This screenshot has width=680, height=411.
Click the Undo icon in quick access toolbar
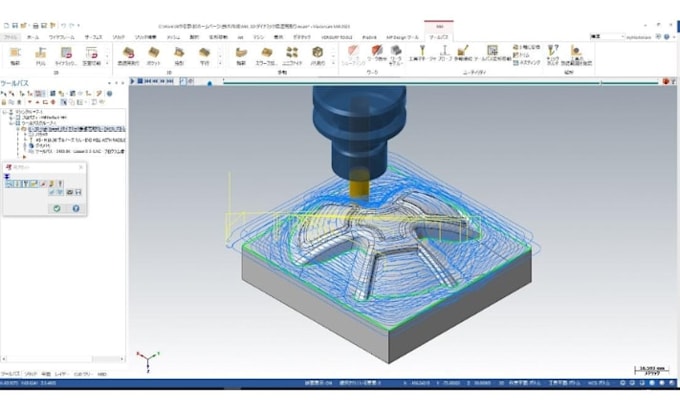pos(64,26)
